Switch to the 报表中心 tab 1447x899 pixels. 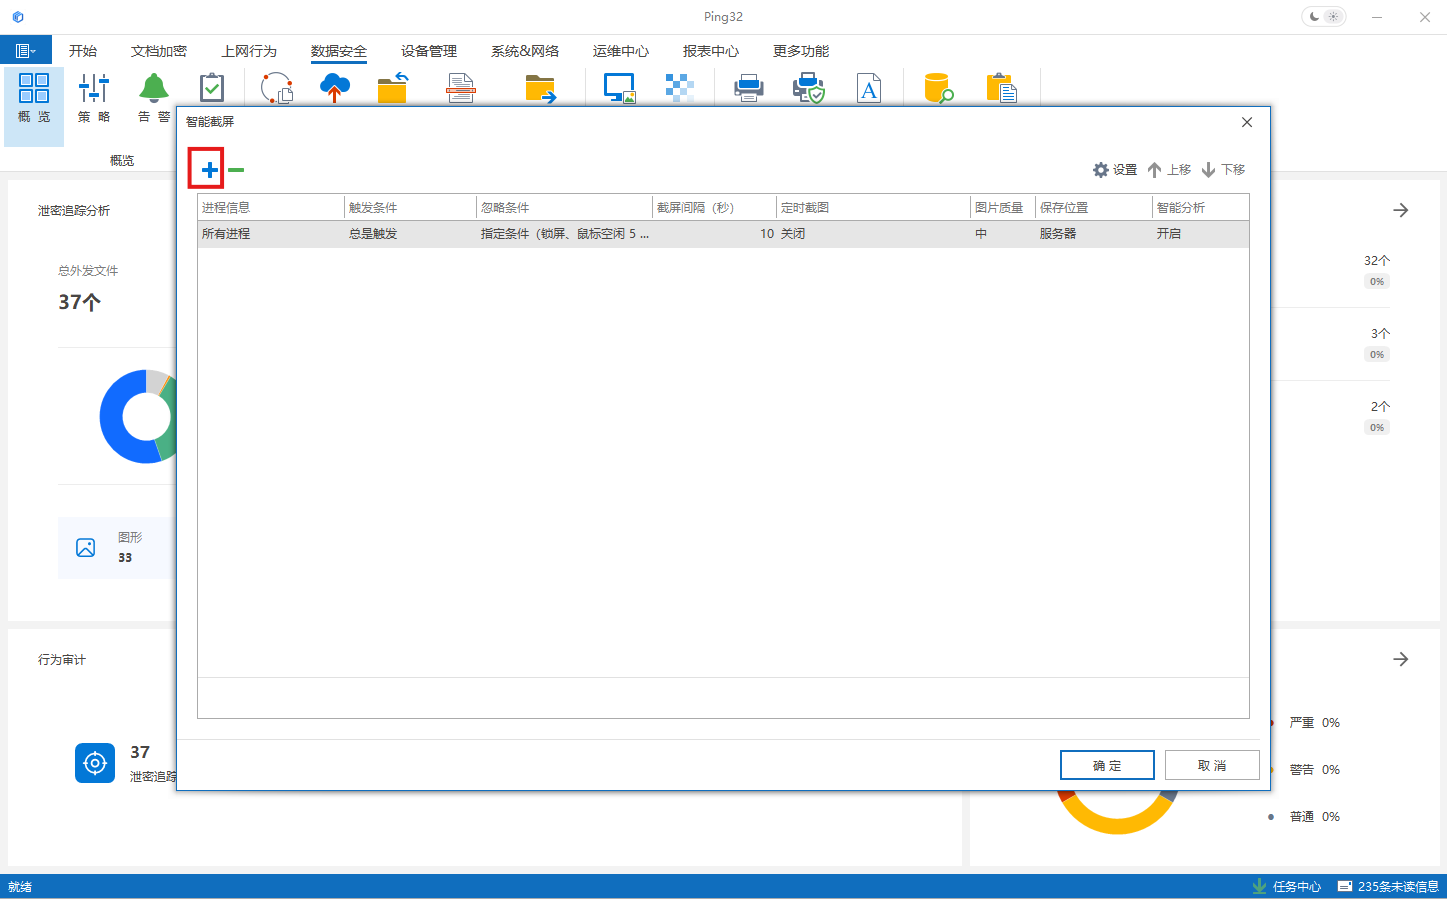click(711, 51)
